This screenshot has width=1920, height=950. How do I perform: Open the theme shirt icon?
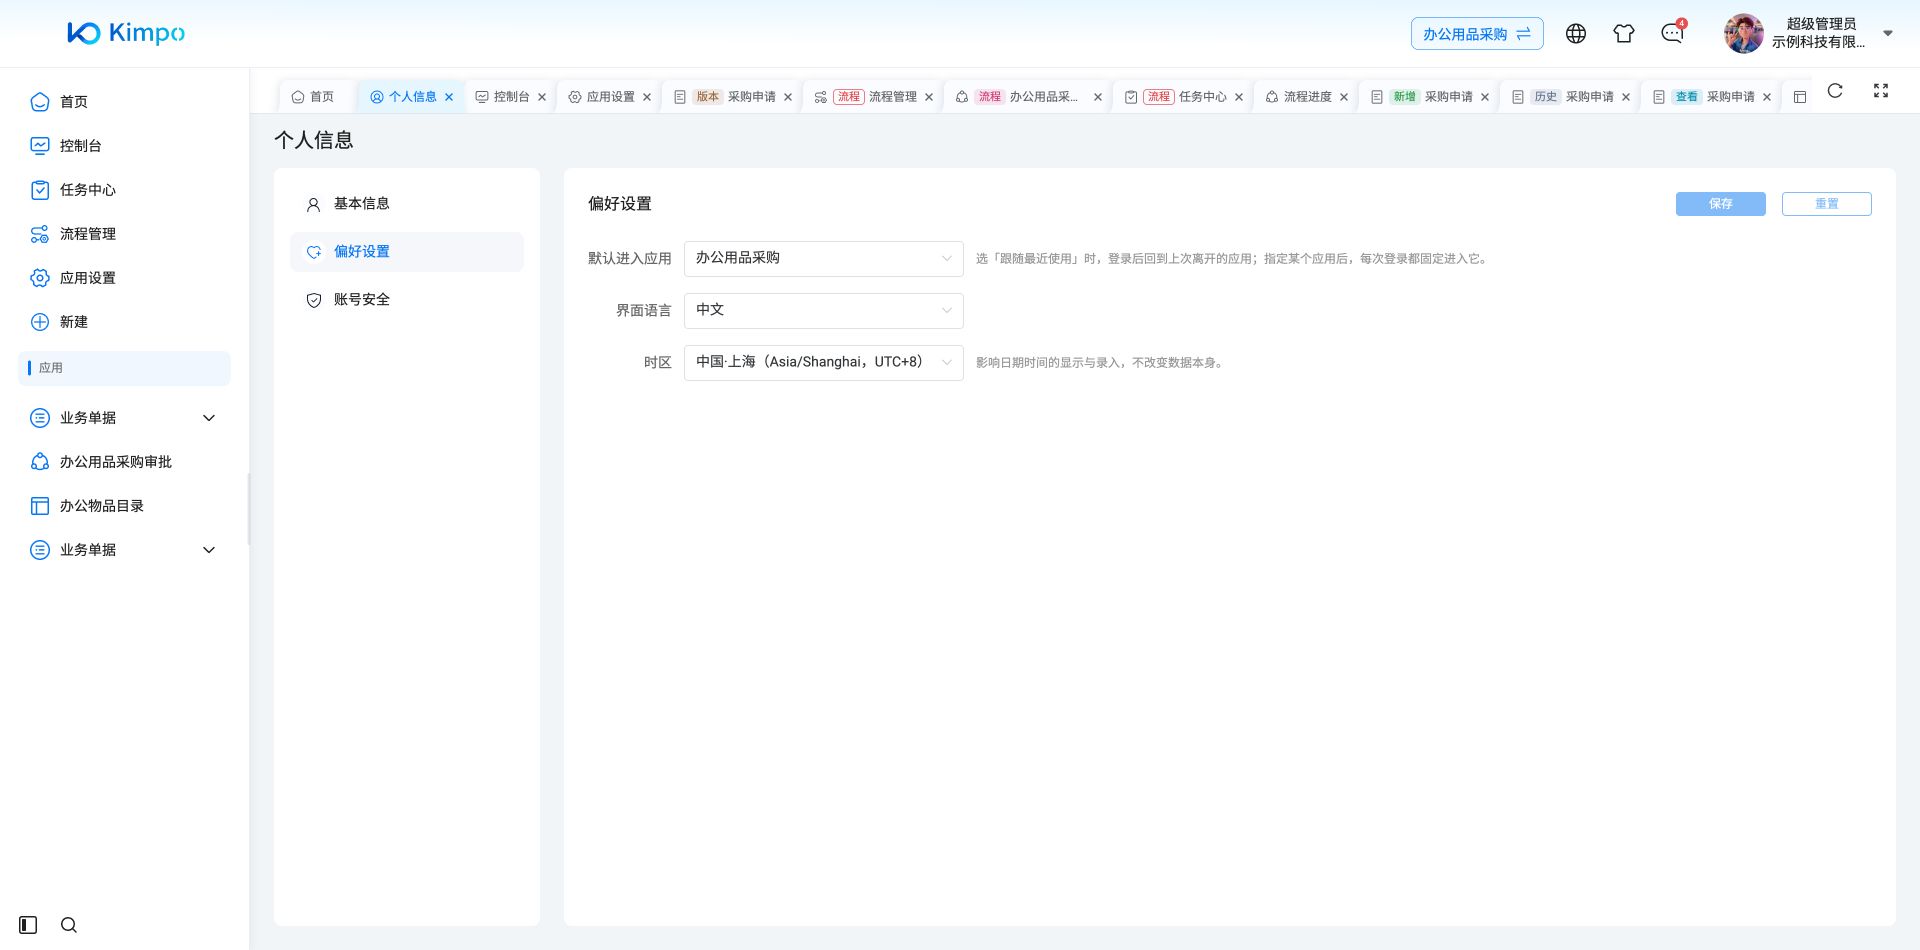1624,34
